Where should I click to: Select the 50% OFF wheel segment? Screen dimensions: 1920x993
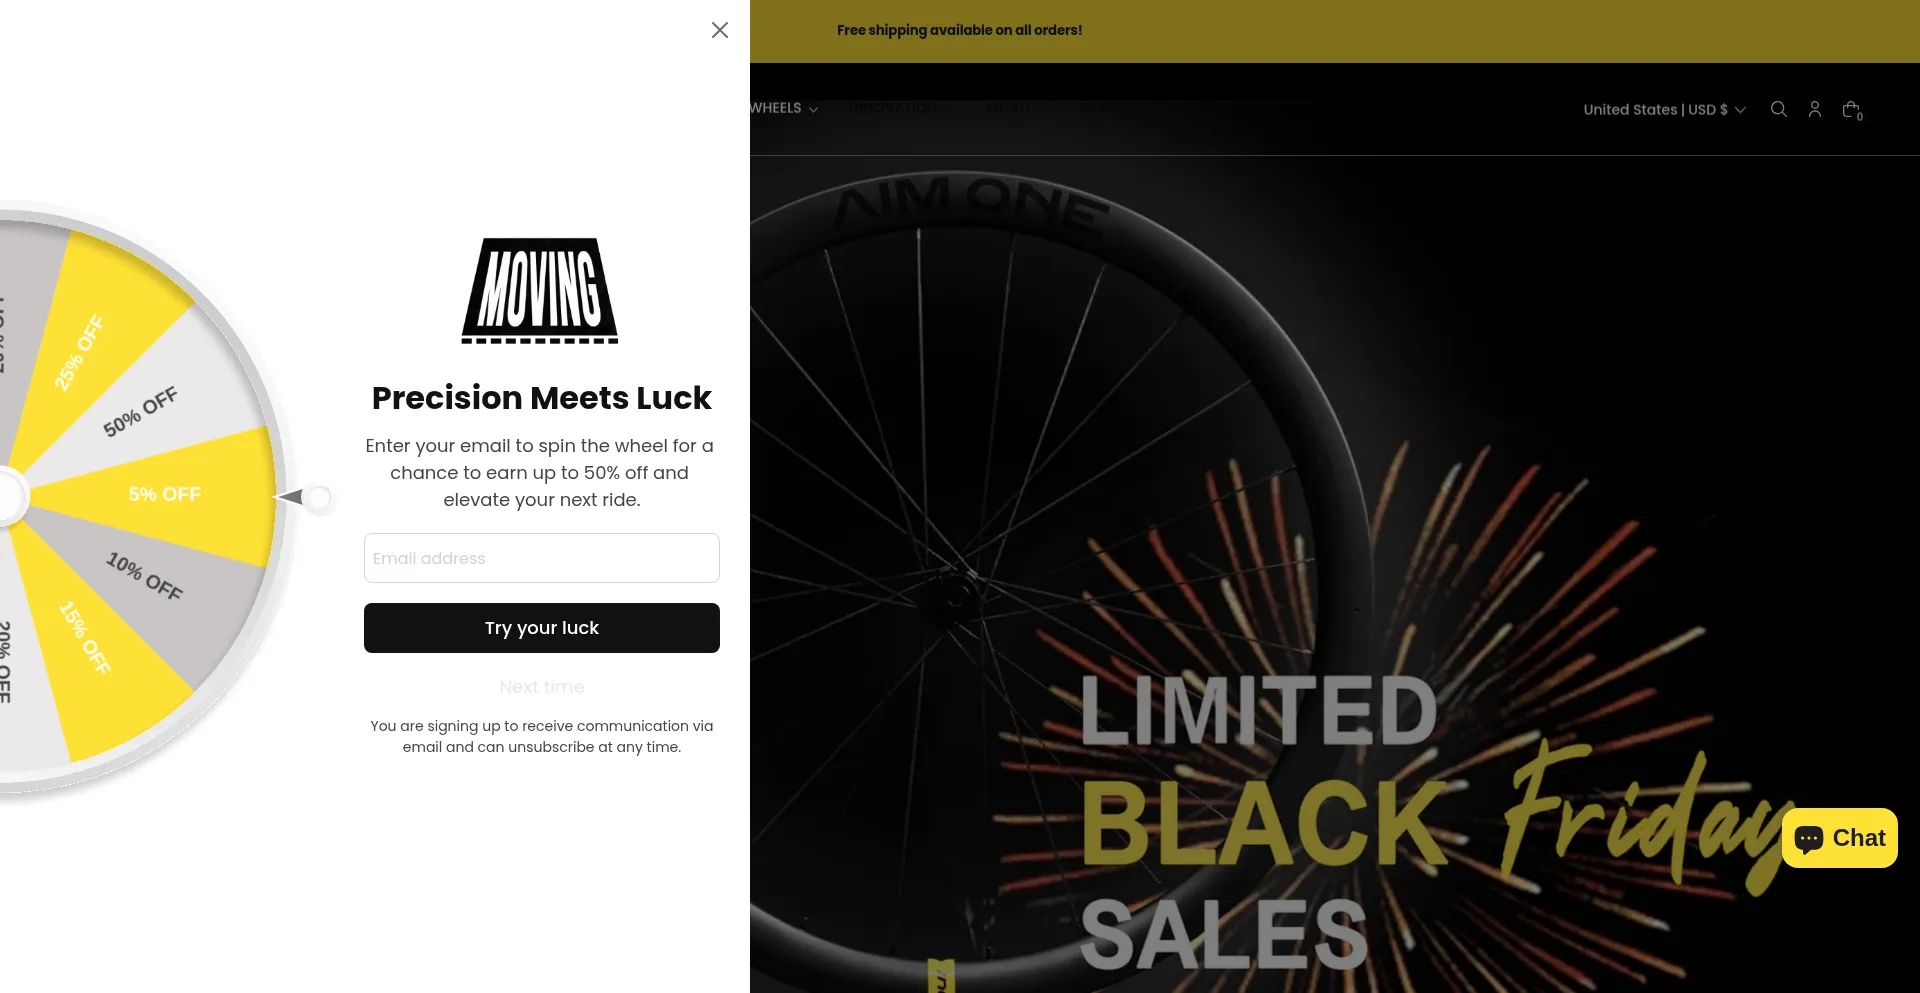coord(140,411)
